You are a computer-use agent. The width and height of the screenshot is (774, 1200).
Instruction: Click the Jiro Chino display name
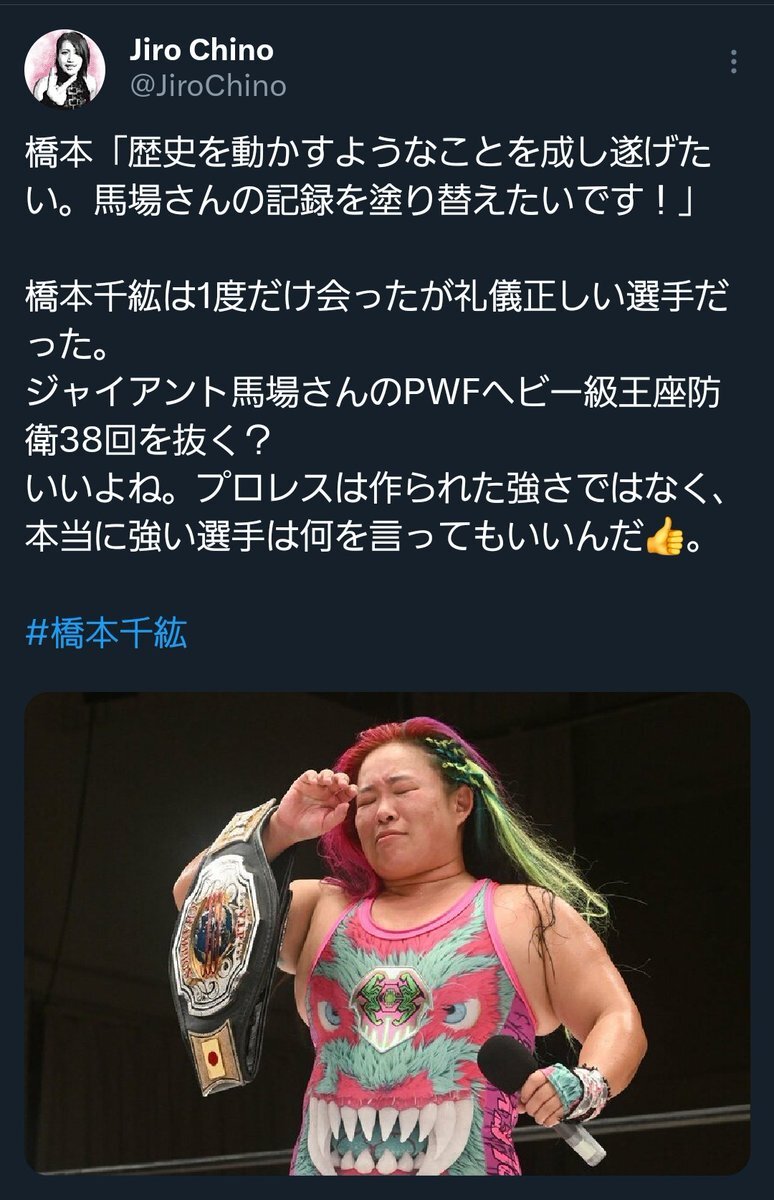pos(201,50)
